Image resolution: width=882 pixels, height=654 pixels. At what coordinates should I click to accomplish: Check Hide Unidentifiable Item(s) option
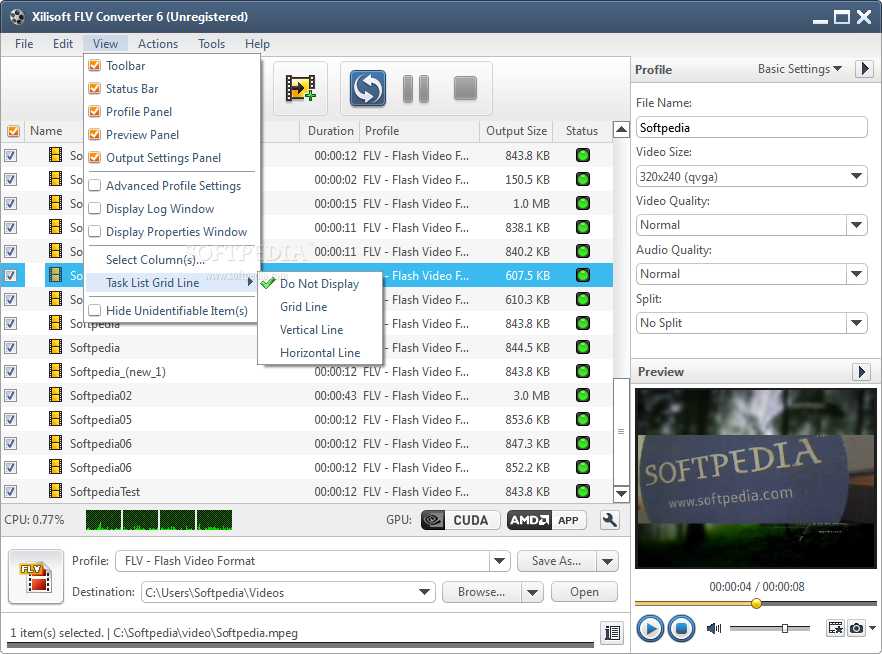(95, 310)
